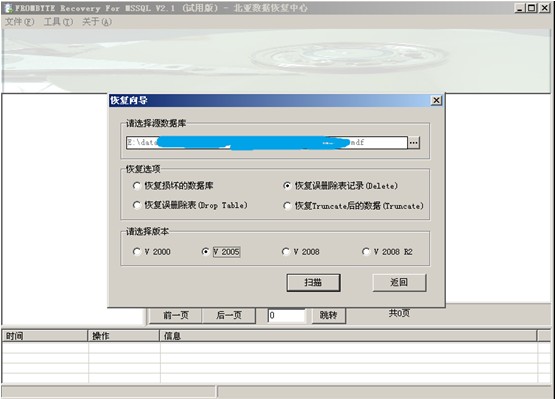Click the 共0页 page count text
The image size is (557, 399).
399,313
